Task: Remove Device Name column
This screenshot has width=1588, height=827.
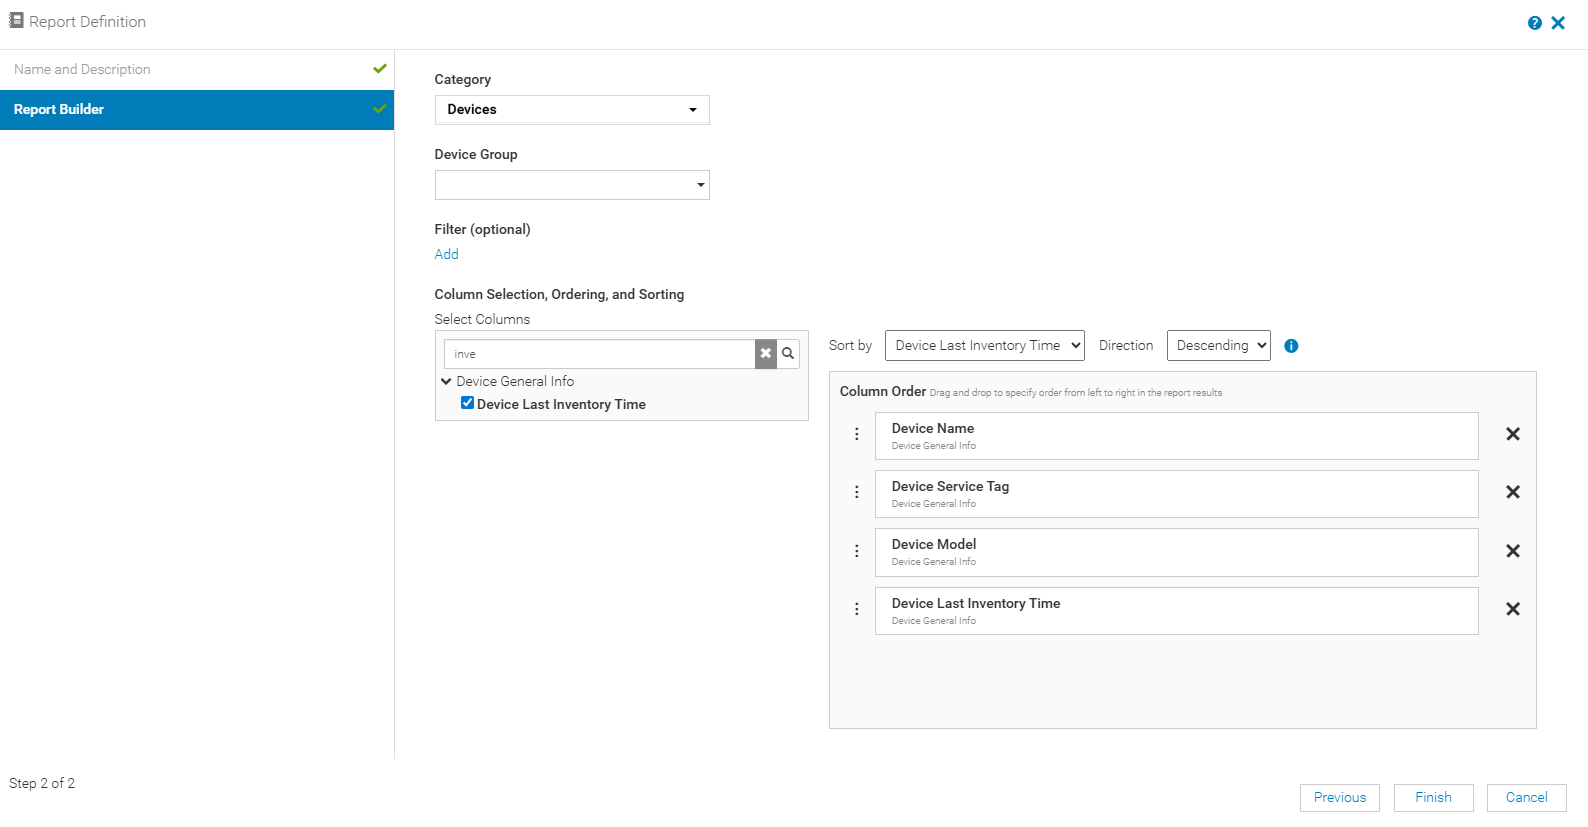Action: pos(1512,434)
